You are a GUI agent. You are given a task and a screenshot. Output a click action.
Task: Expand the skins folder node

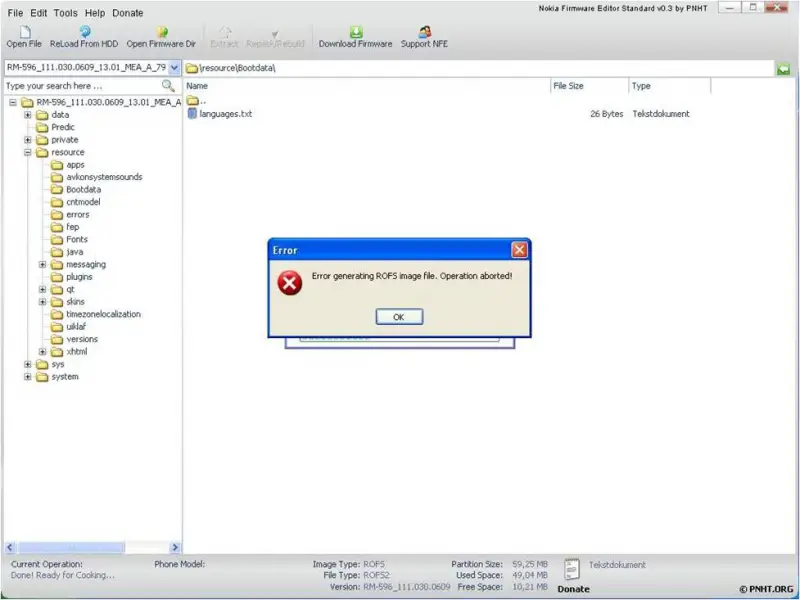pyautogui.click(x=43, y=302)
